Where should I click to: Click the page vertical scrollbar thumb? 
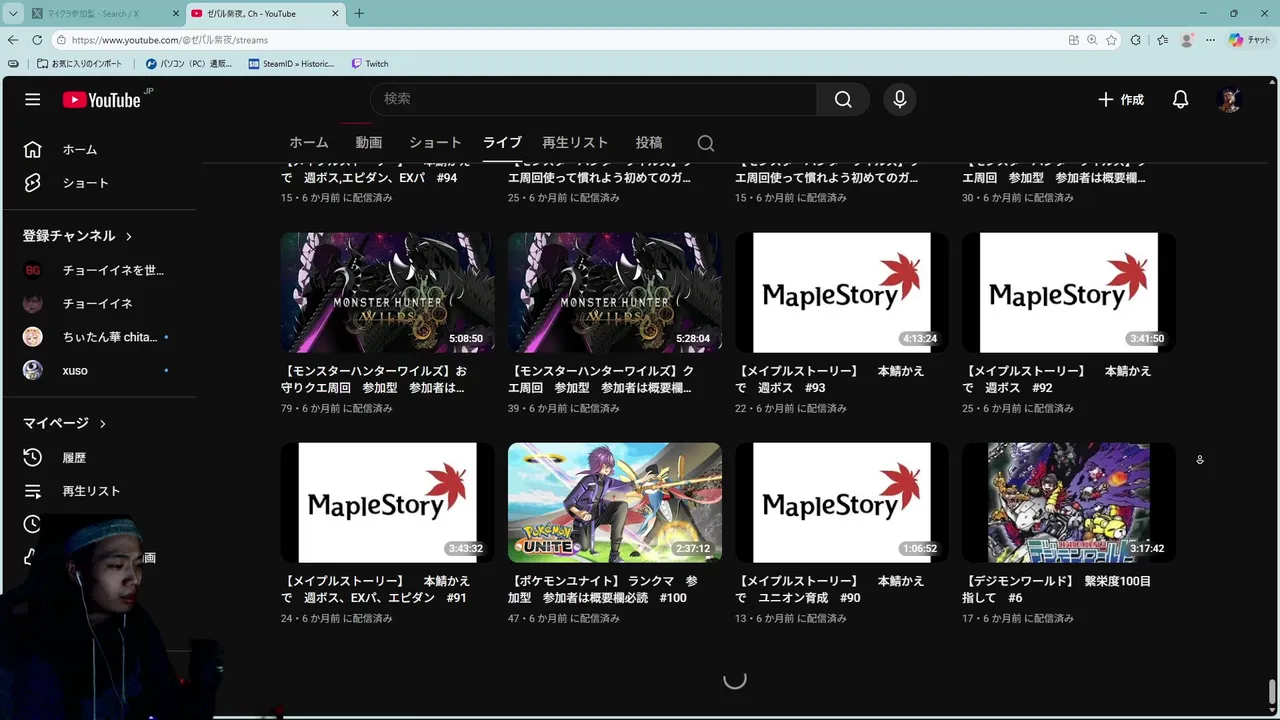[x=1273, y=692]
